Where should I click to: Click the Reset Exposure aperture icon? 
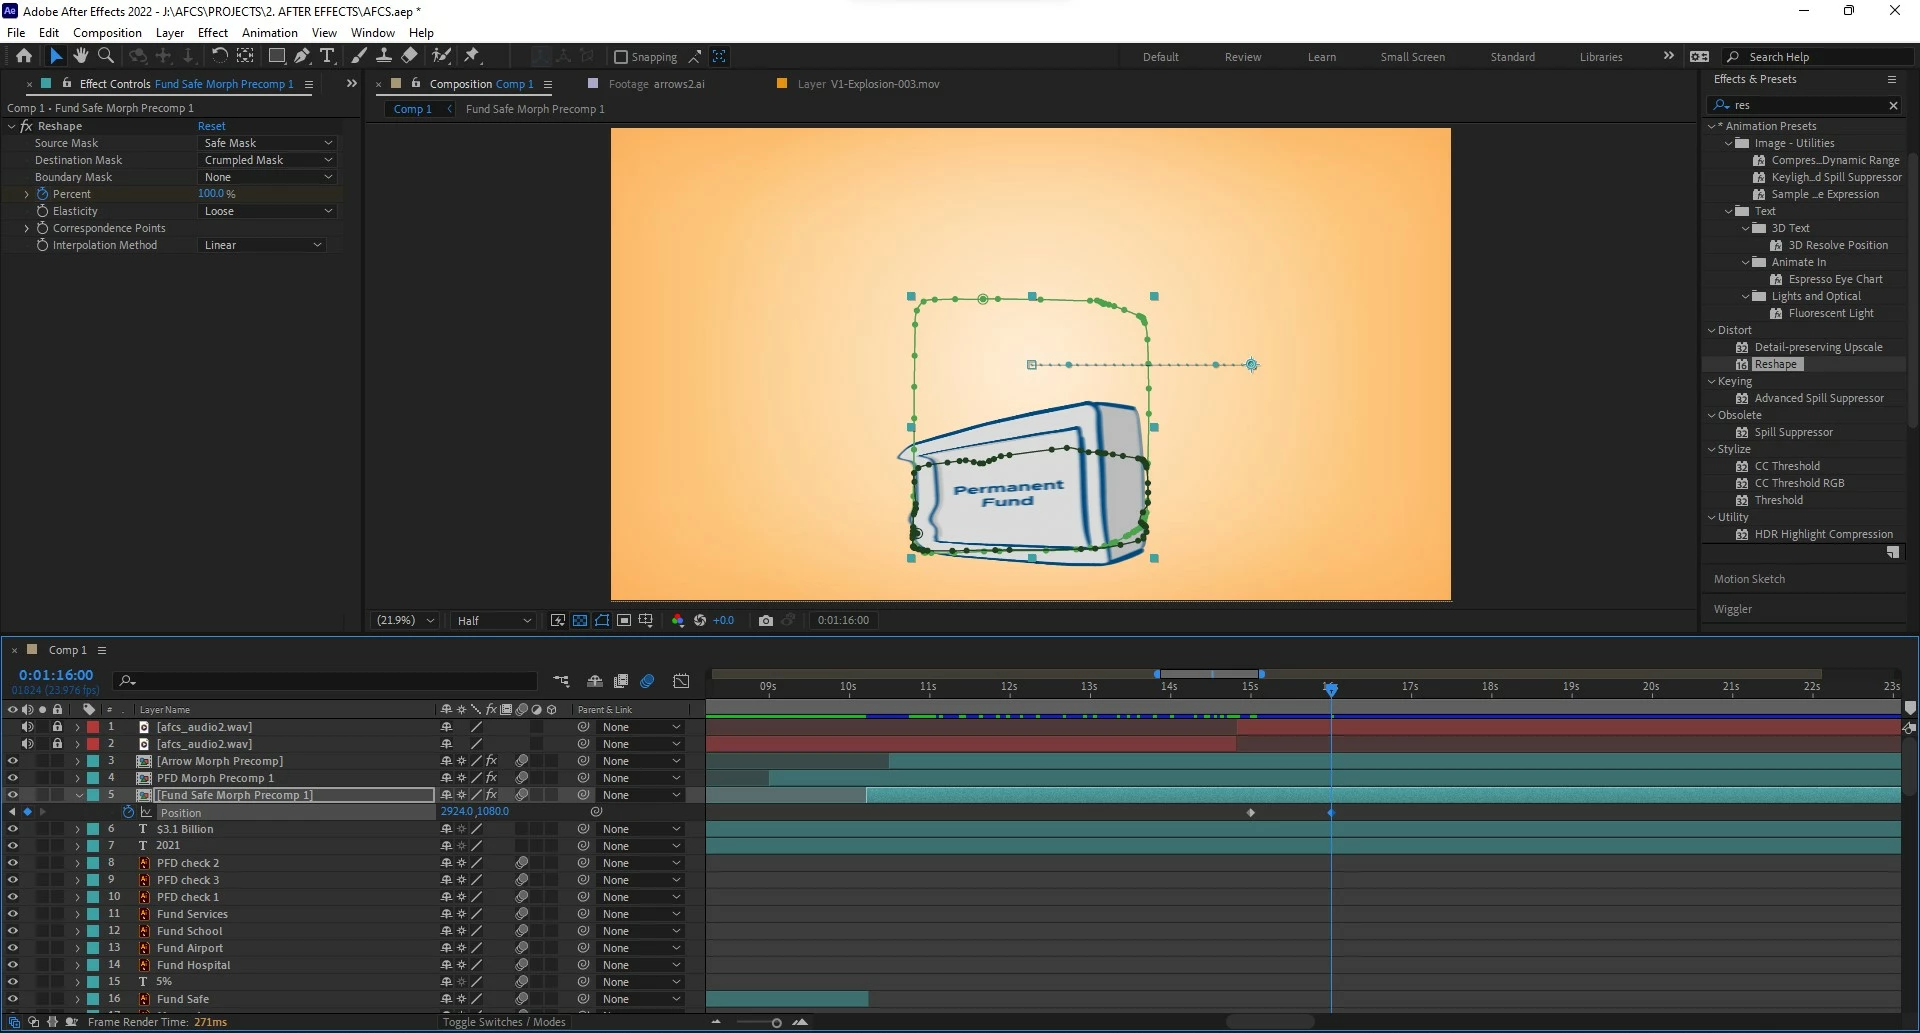pos(700,621)
